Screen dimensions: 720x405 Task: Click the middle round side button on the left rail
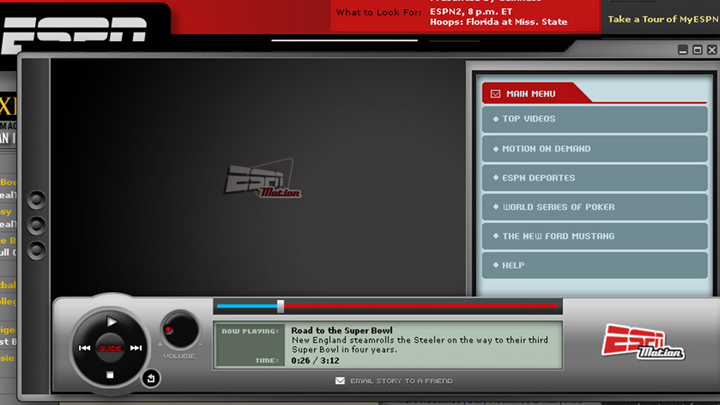coord(36,225)
